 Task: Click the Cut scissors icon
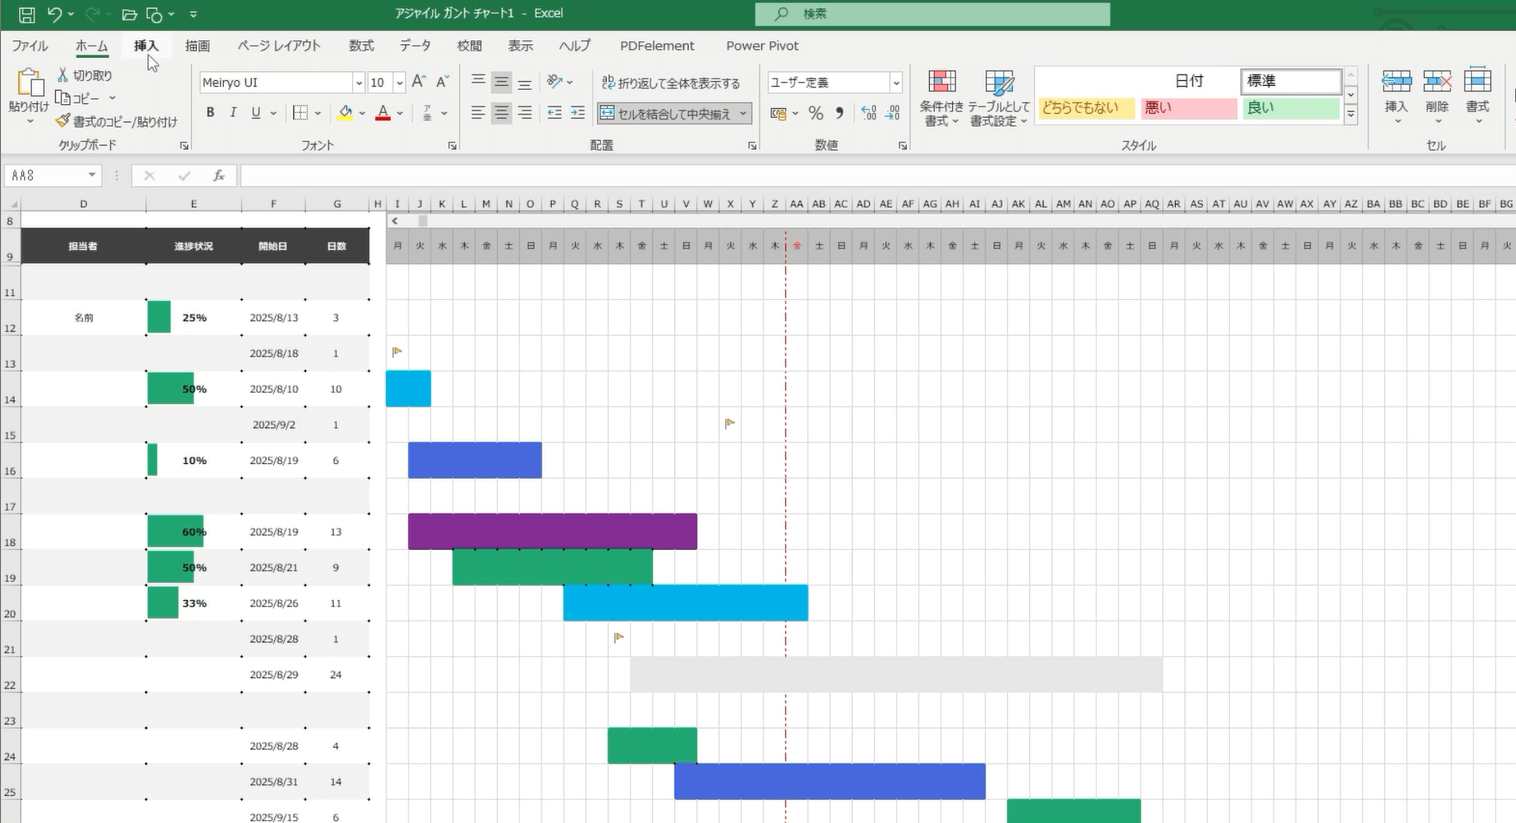pyautogui.click(x=63, y=75)
